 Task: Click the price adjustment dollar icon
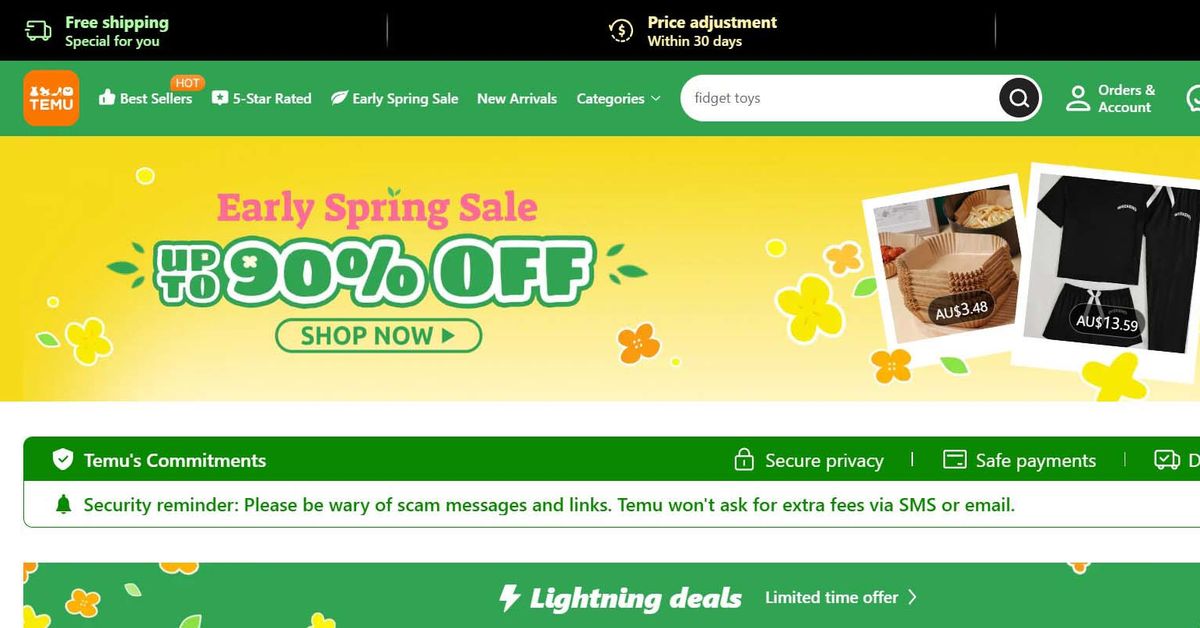pyautogui.click(x=621, y=31)
